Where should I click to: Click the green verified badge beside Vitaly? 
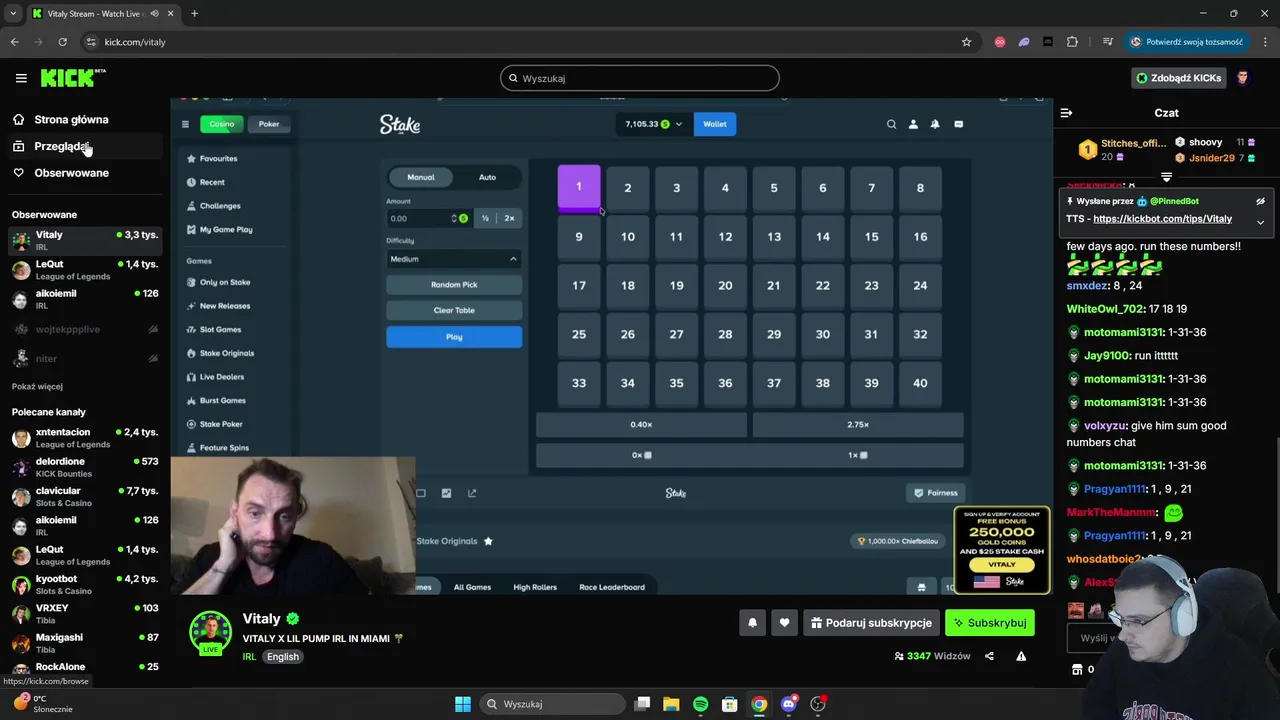(x=293, y=619)
